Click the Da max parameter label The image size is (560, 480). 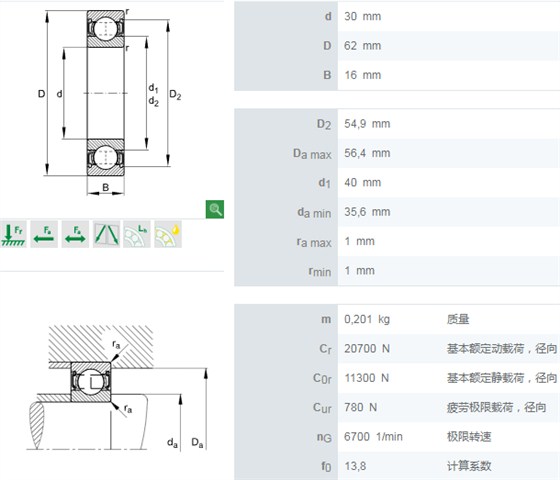coord(312,154)
